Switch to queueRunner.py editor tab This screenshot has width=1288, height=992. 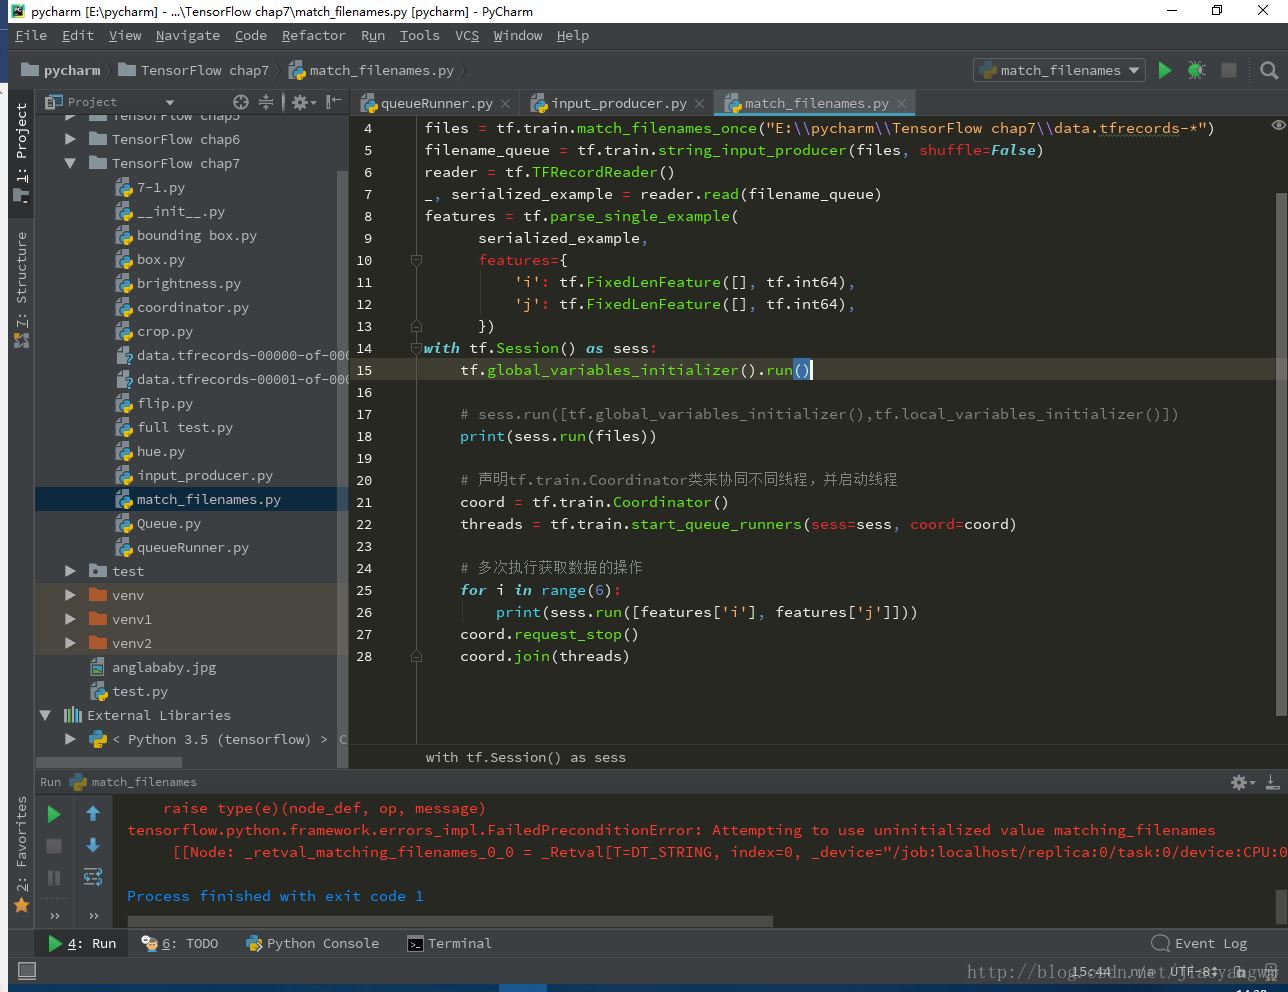[x=436, y=103]
